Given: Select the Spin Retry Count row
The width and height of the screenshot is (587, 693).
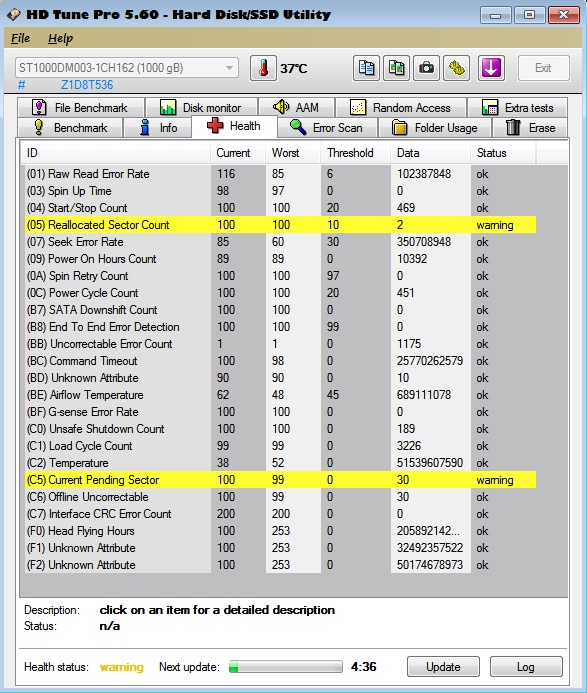Looking at the screenshot, I should point(280,276).
